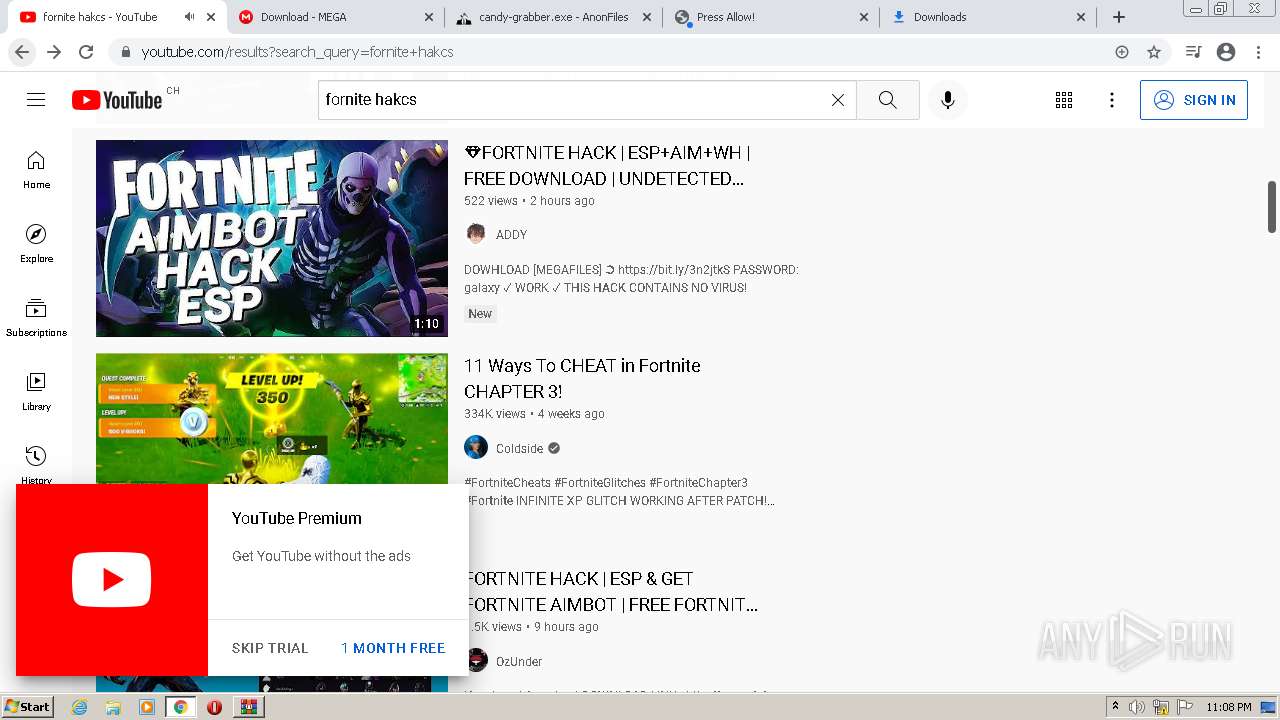This screenshot has width=1280, height=720.
Task: Mute the fornite hakcs tab audio
Action: pos(190,17)
